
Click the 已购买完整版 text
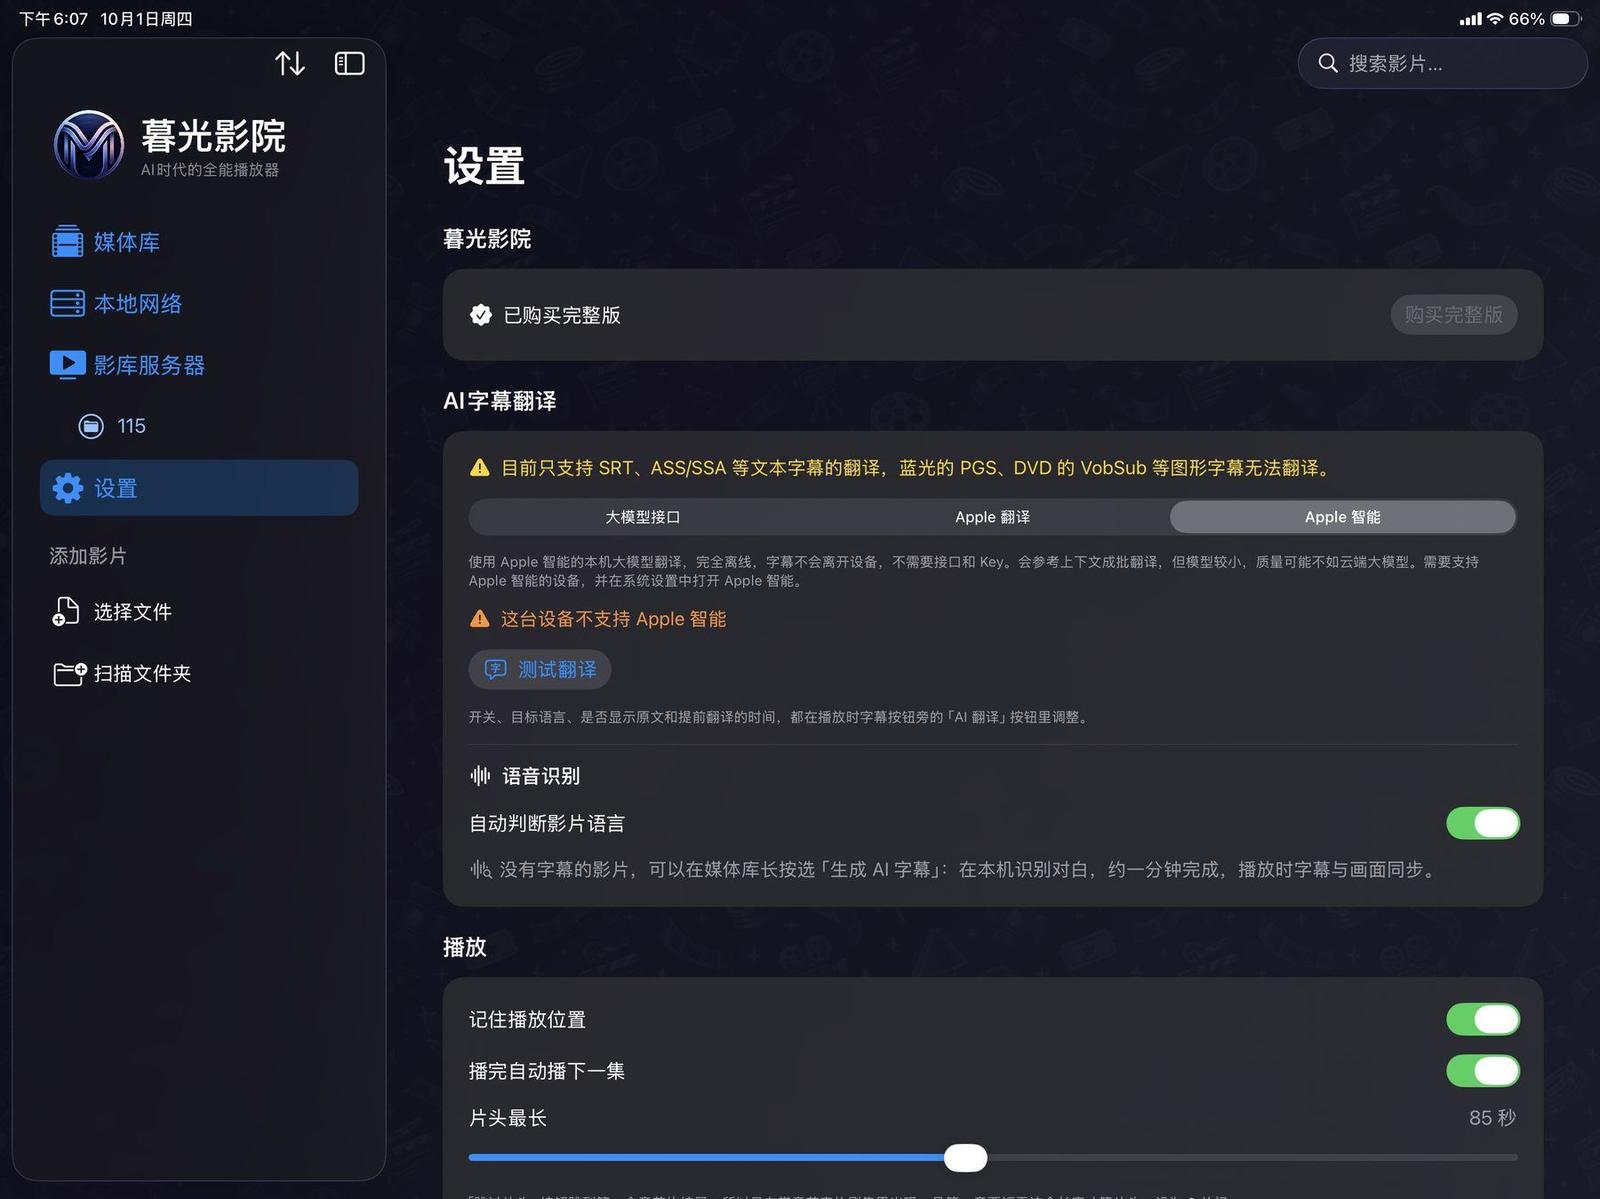pyautogui.click(x=562, y=315)
